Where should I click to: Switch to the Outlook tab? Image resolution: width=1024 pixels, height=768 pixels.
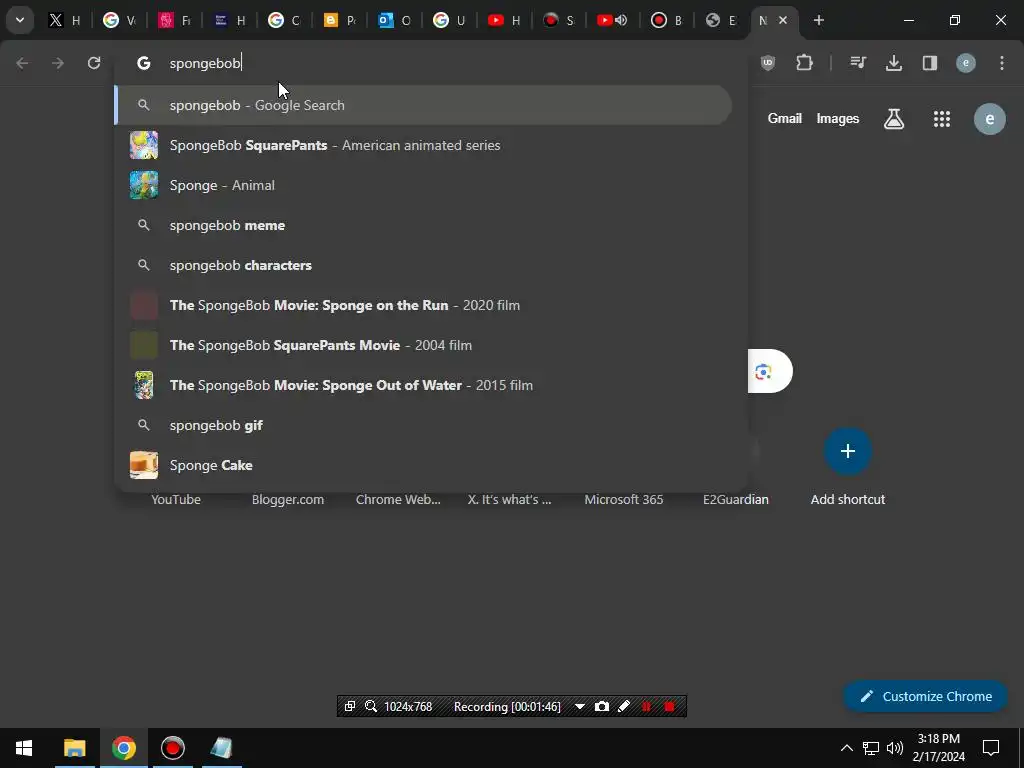[x=395, y=20]
